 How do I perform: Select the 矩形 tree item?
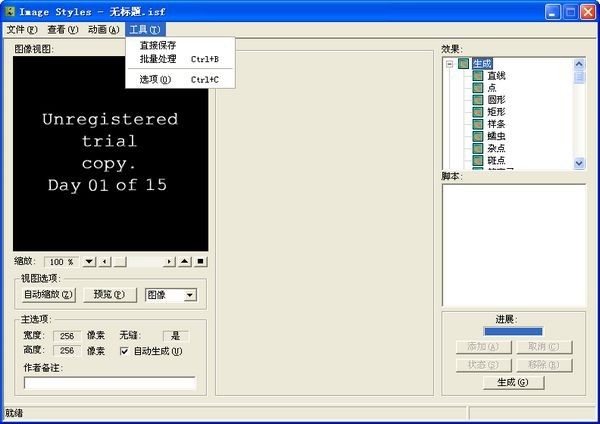click(x=496, y=112)
